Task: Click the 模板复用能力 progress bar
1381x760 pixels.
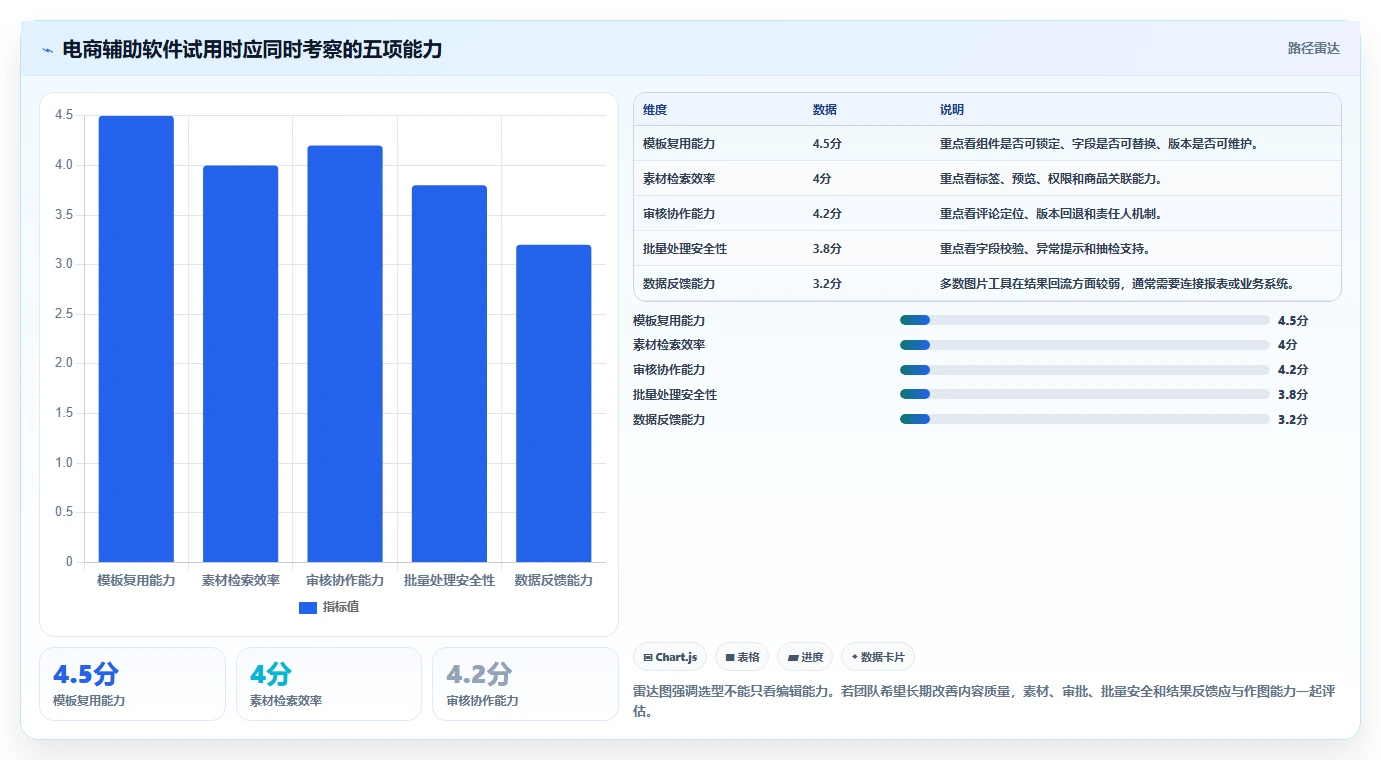Action: pyautogui.click(x=1085, y=320)
